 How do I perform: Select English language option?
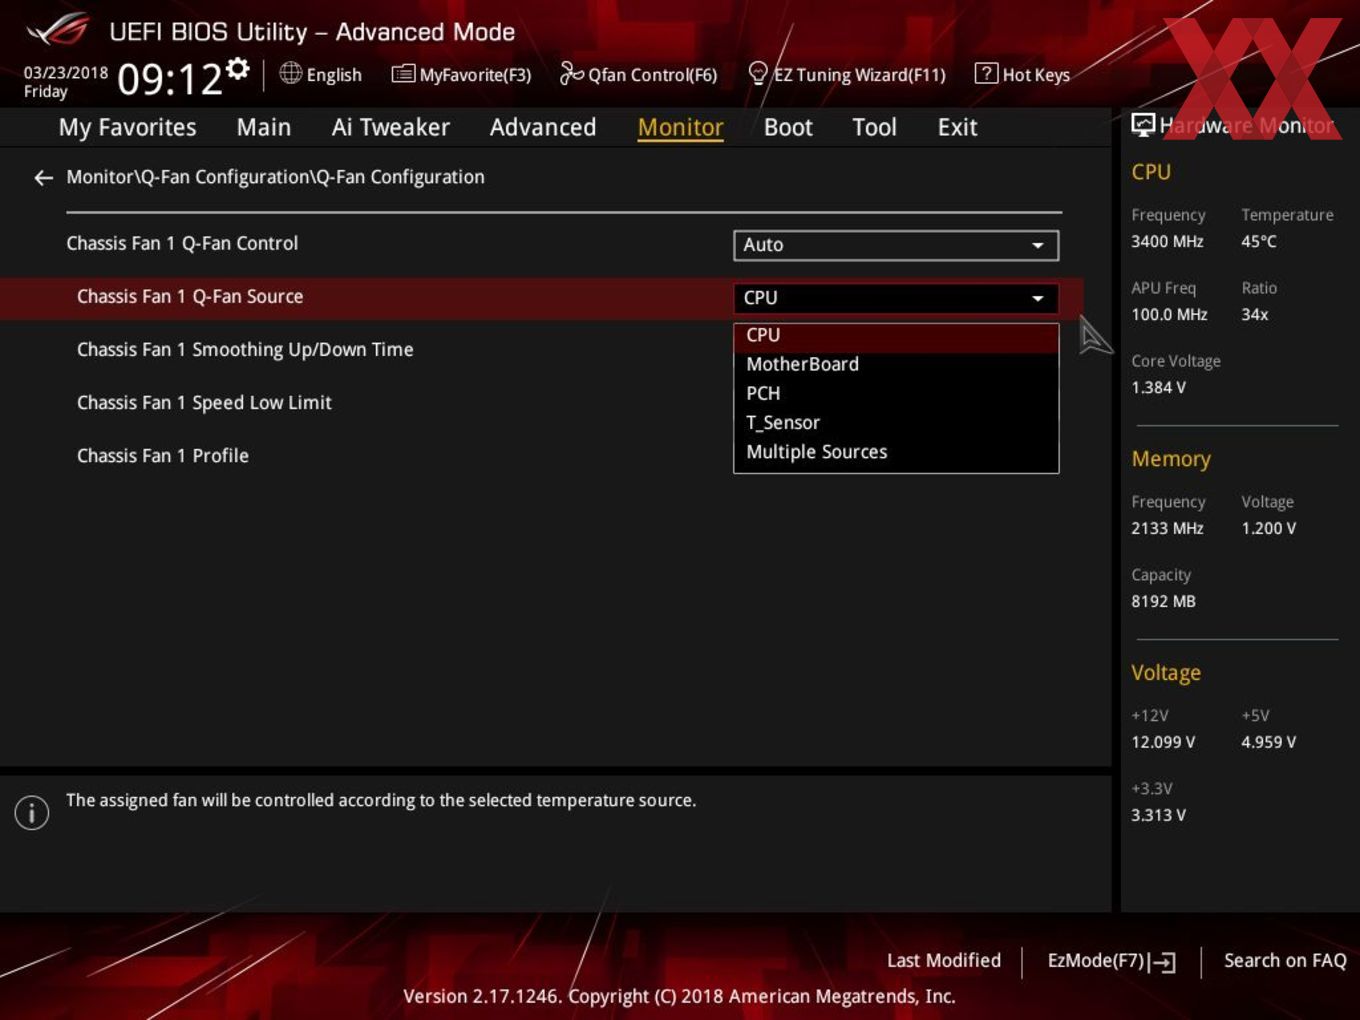click(x=334, y=75)
